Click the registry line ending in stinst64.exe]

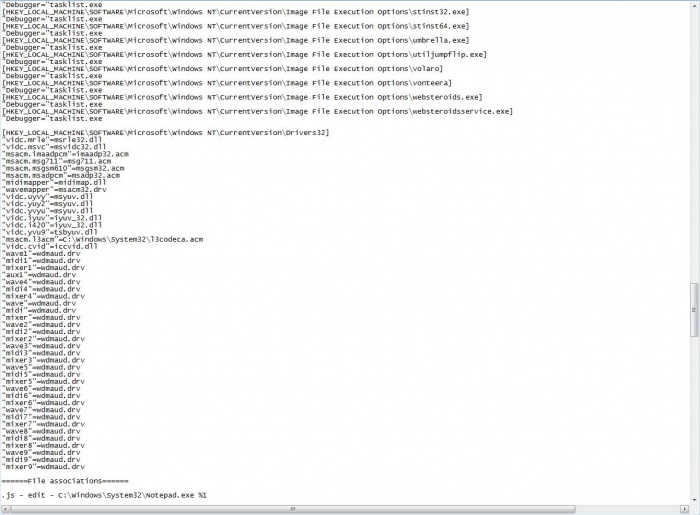pos(235,26)
